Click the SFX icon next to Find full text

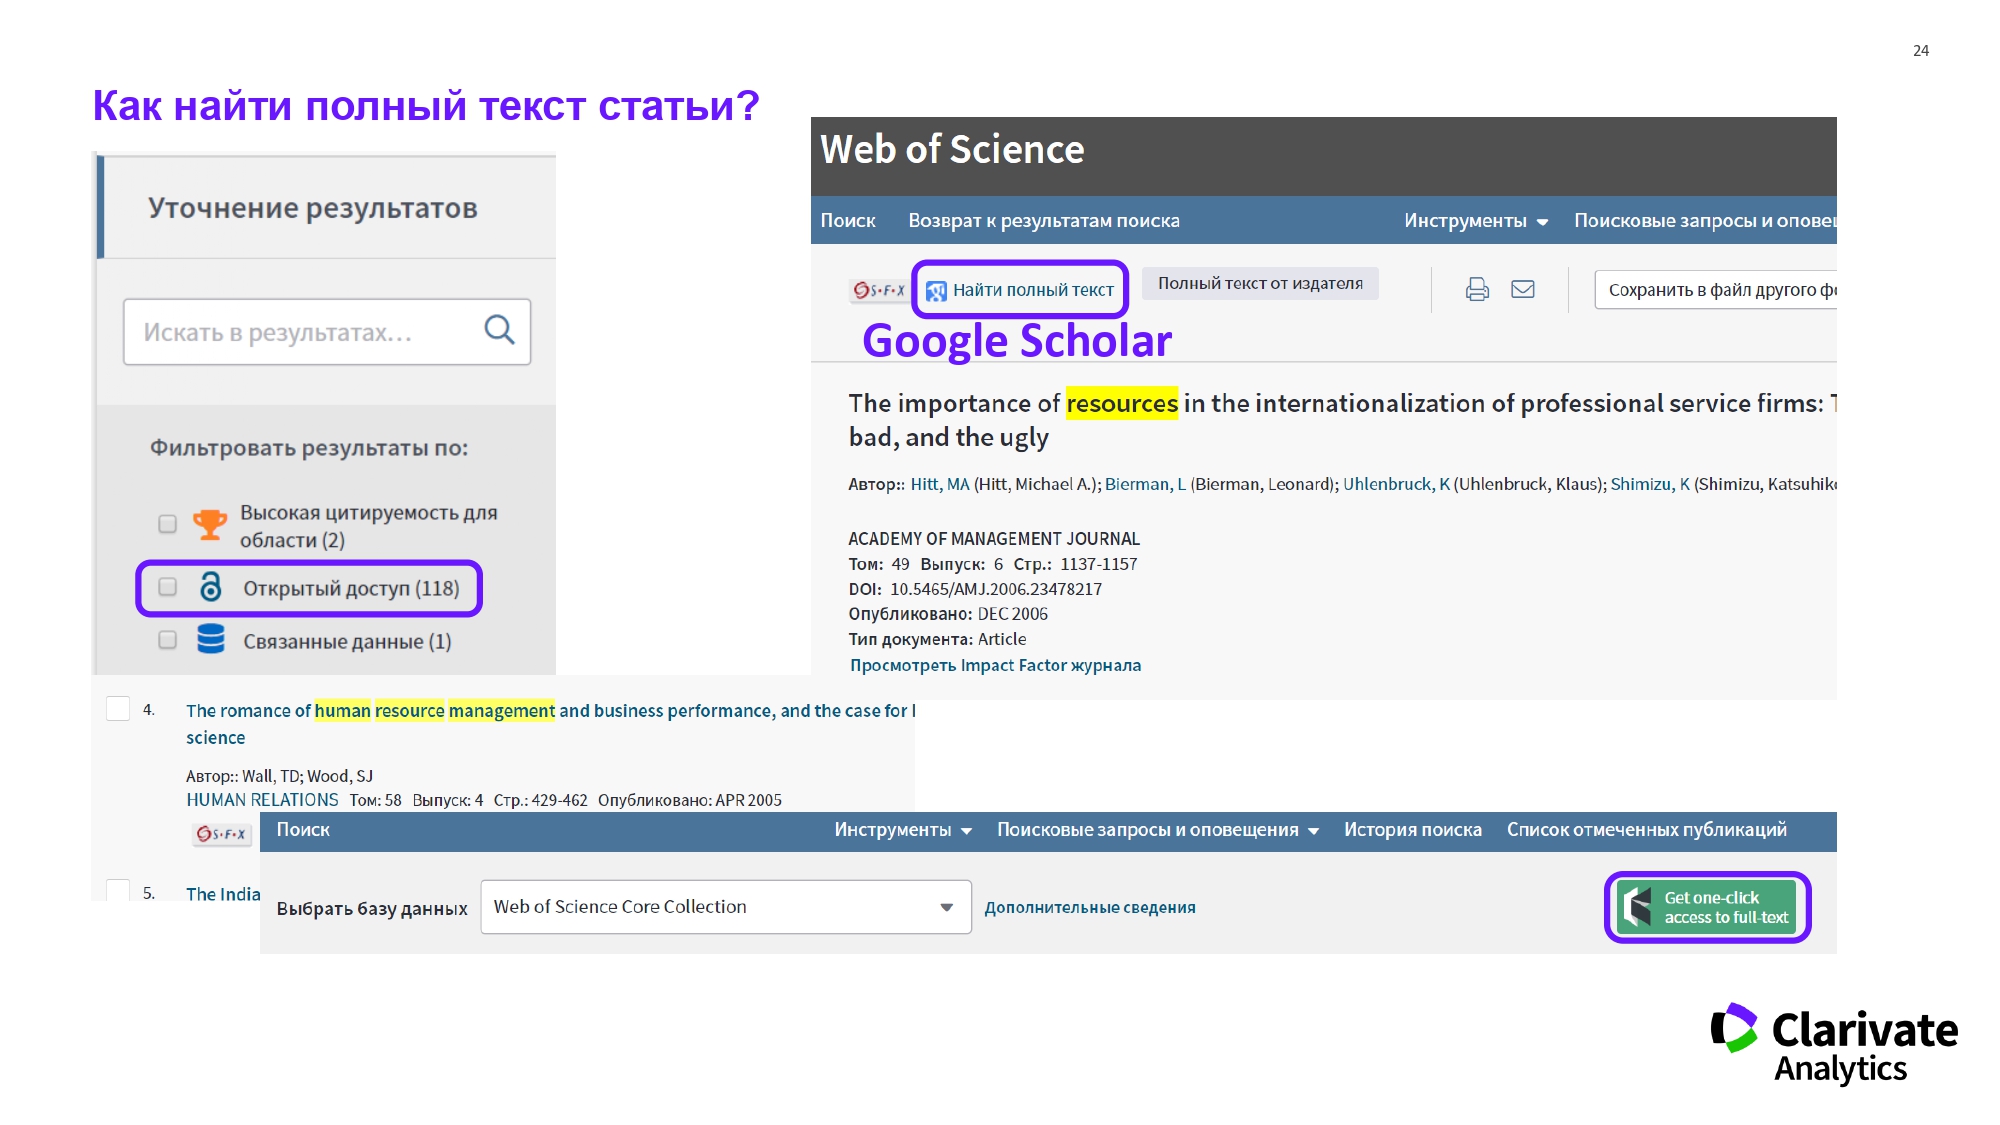point(878,290)
